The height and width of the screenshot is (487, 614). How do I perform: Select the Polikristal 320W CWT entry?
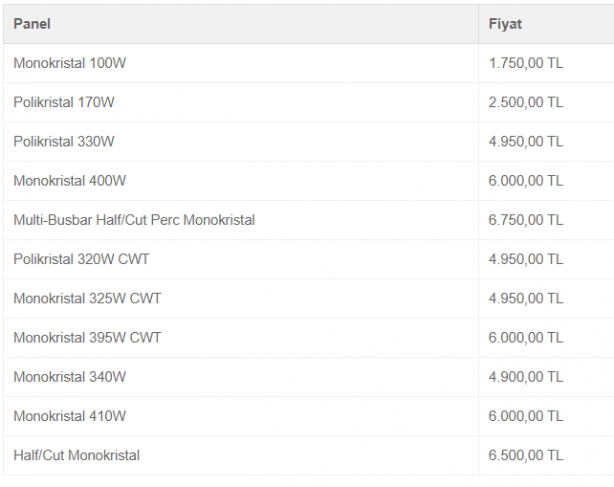(x=81, y=259)
